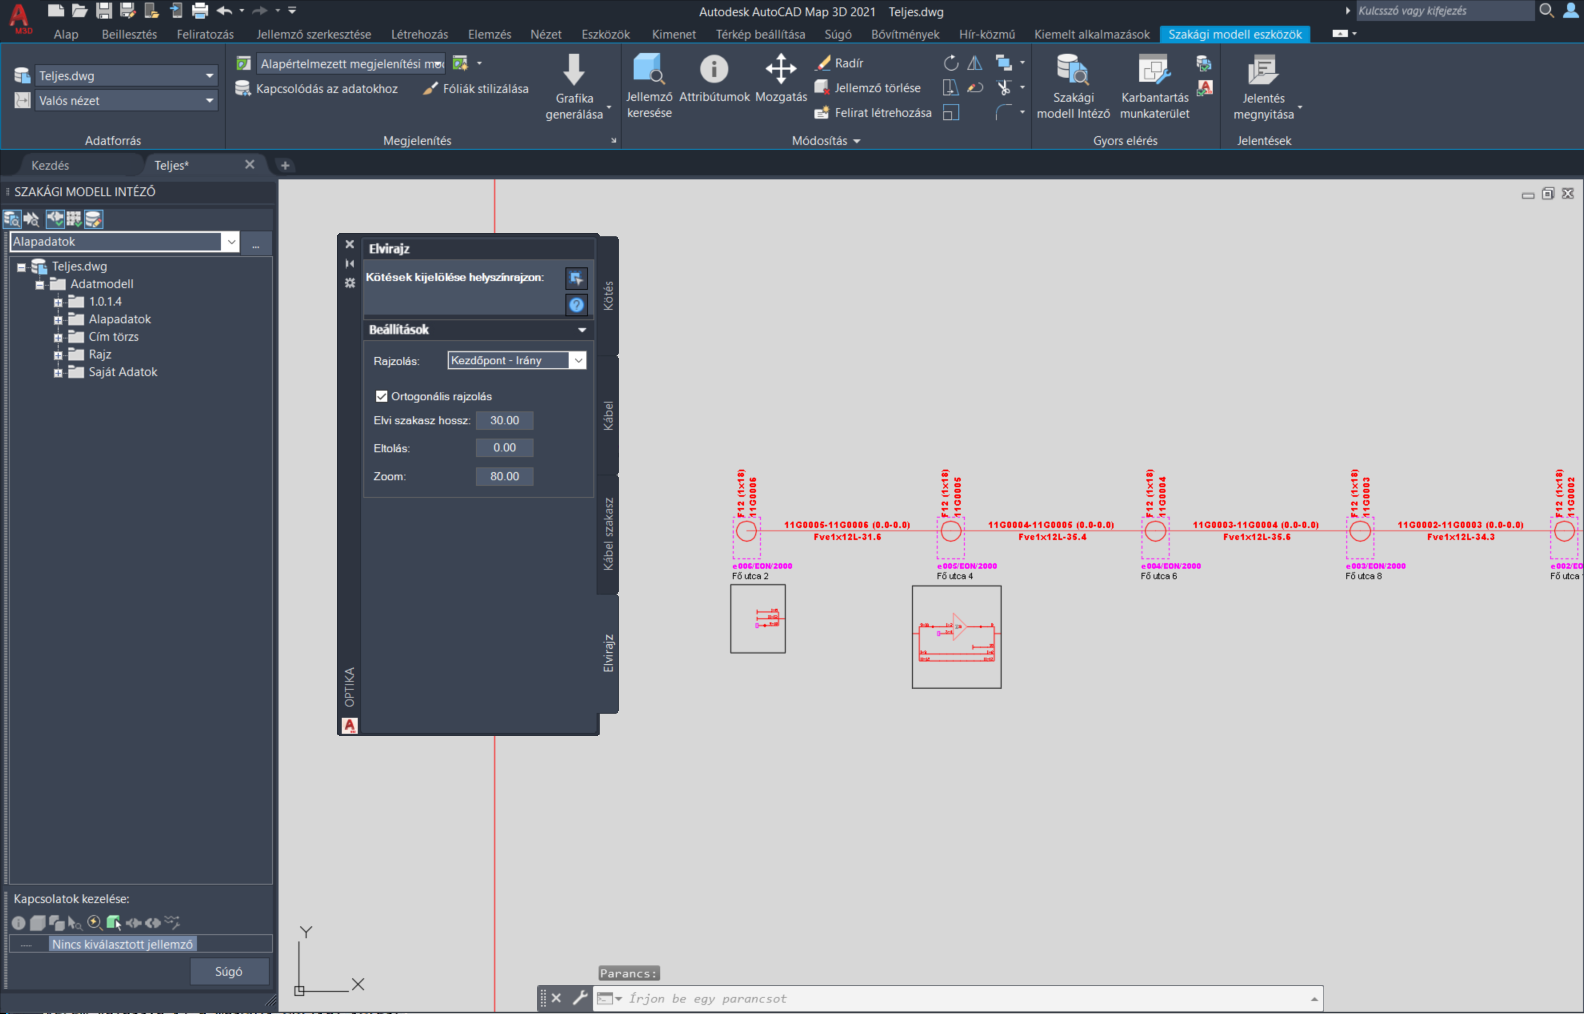
Task: Switch to the Kezdés document tab
Action: pos(50,166)
